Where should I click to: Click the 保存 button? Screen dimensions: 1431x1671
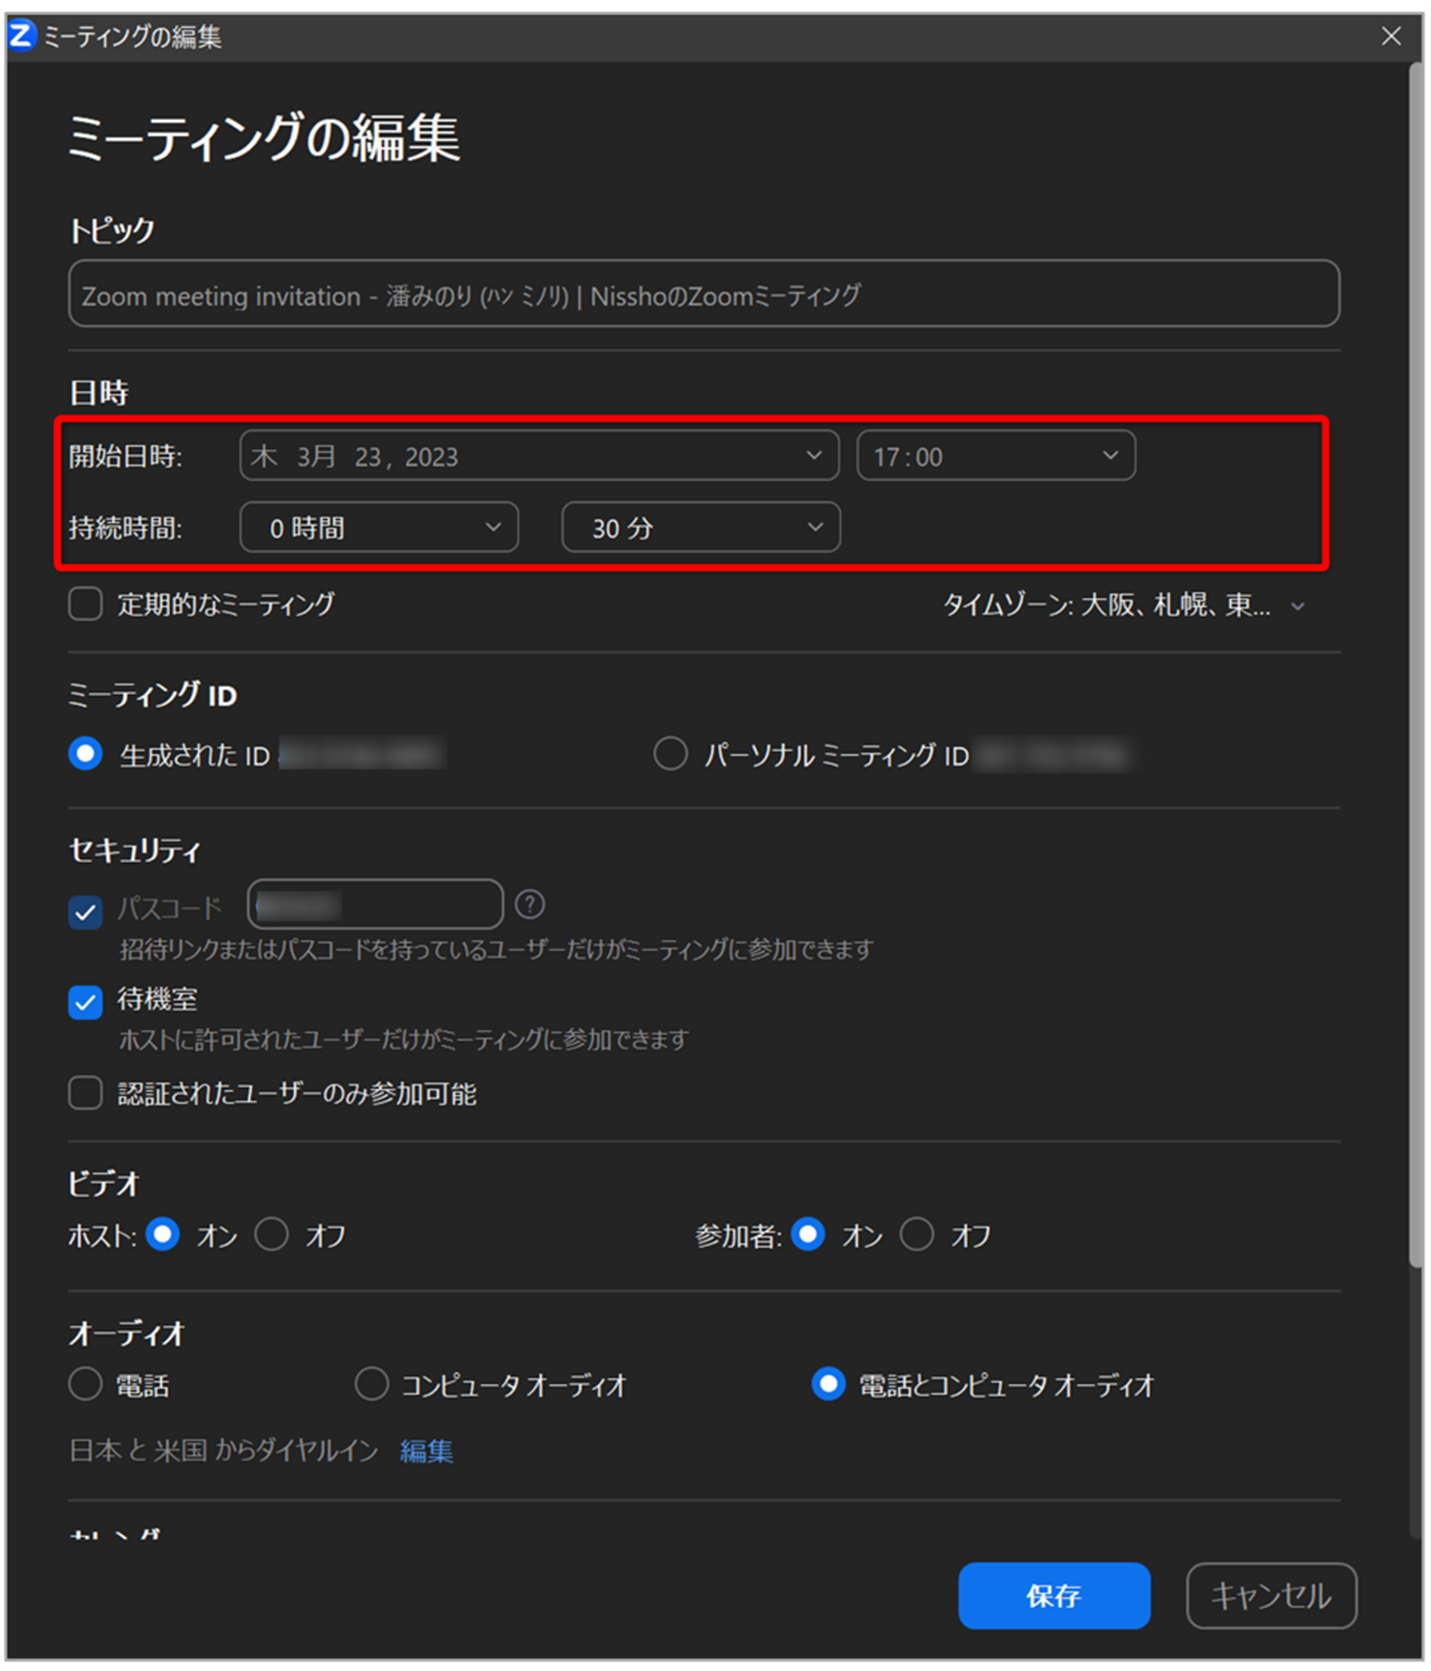click(x=1054, y=1595)
